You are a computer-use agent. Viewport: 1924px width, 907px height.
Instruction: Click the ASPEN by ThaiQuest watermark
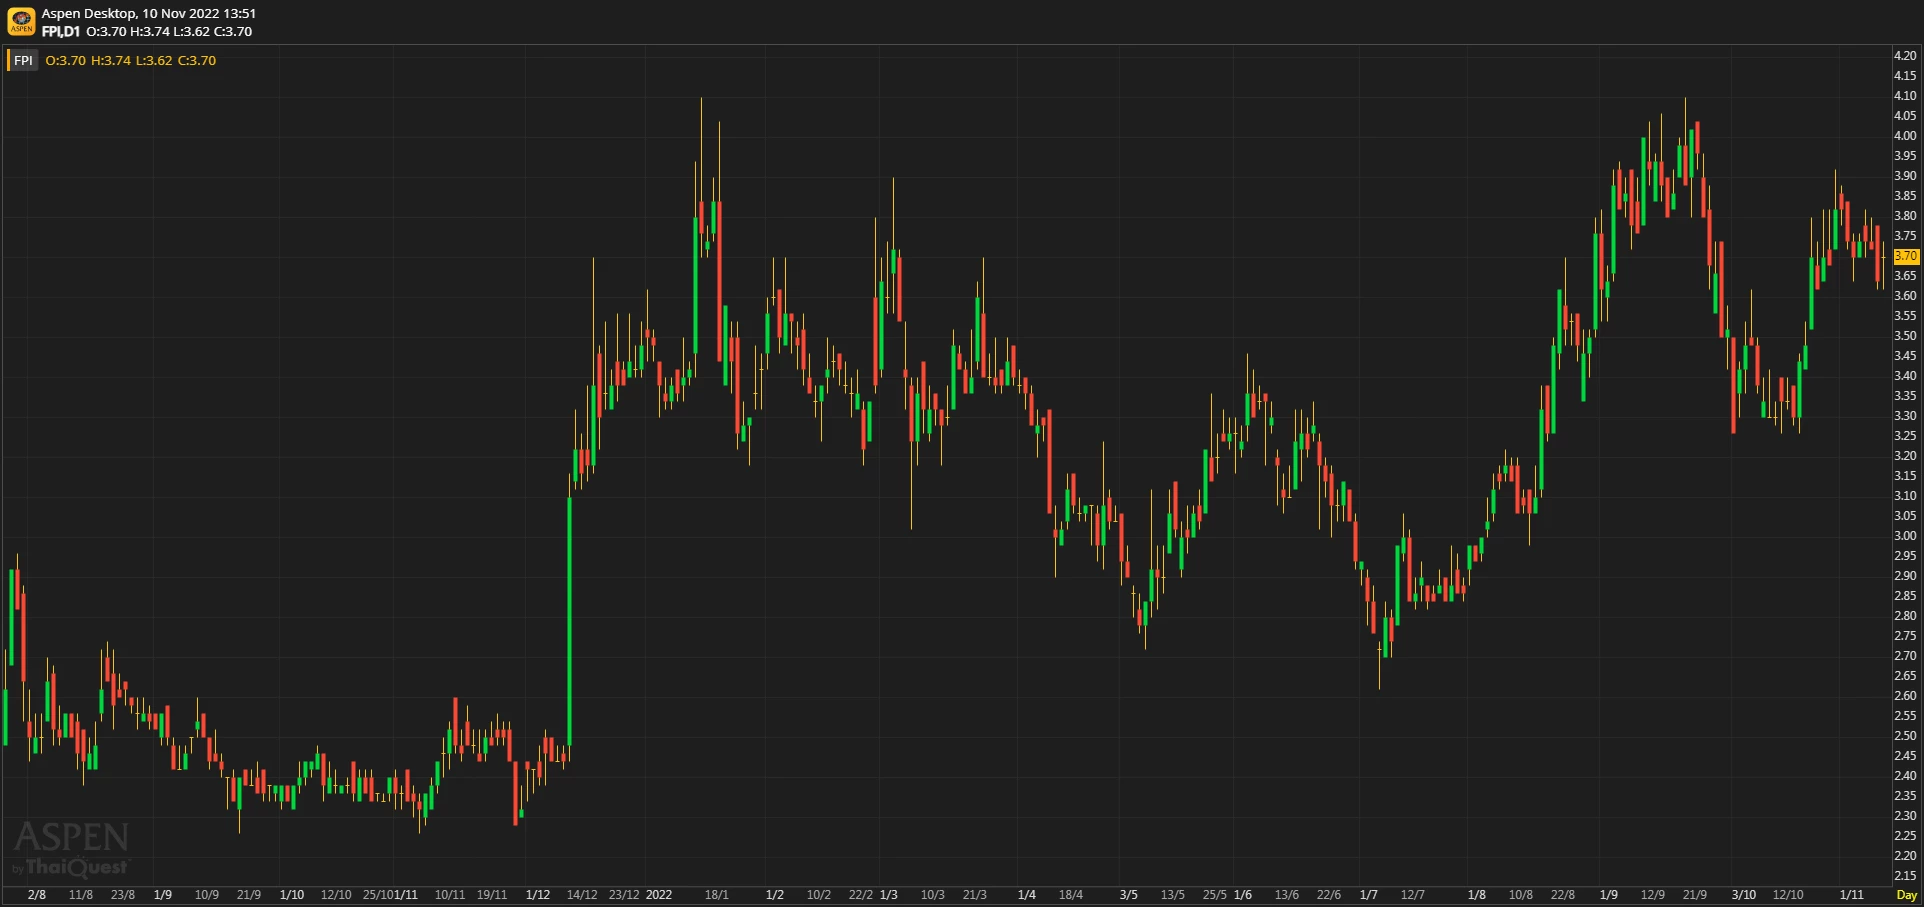(x=71, y=848)
